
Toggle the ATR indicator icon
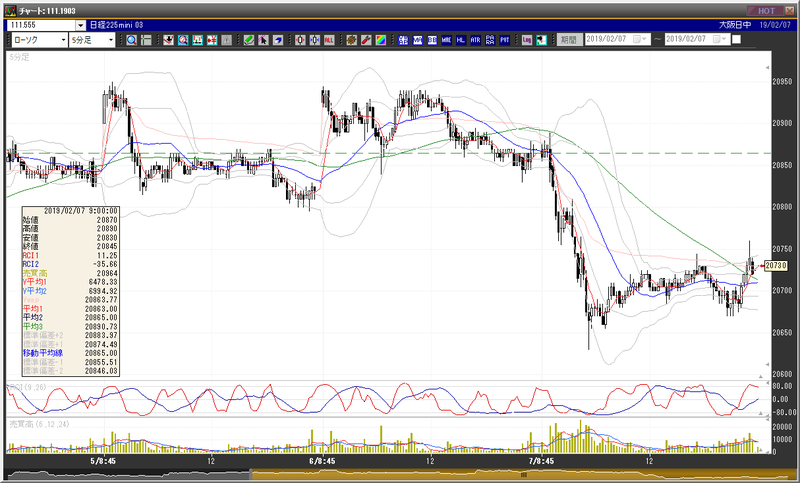(476, 40)
